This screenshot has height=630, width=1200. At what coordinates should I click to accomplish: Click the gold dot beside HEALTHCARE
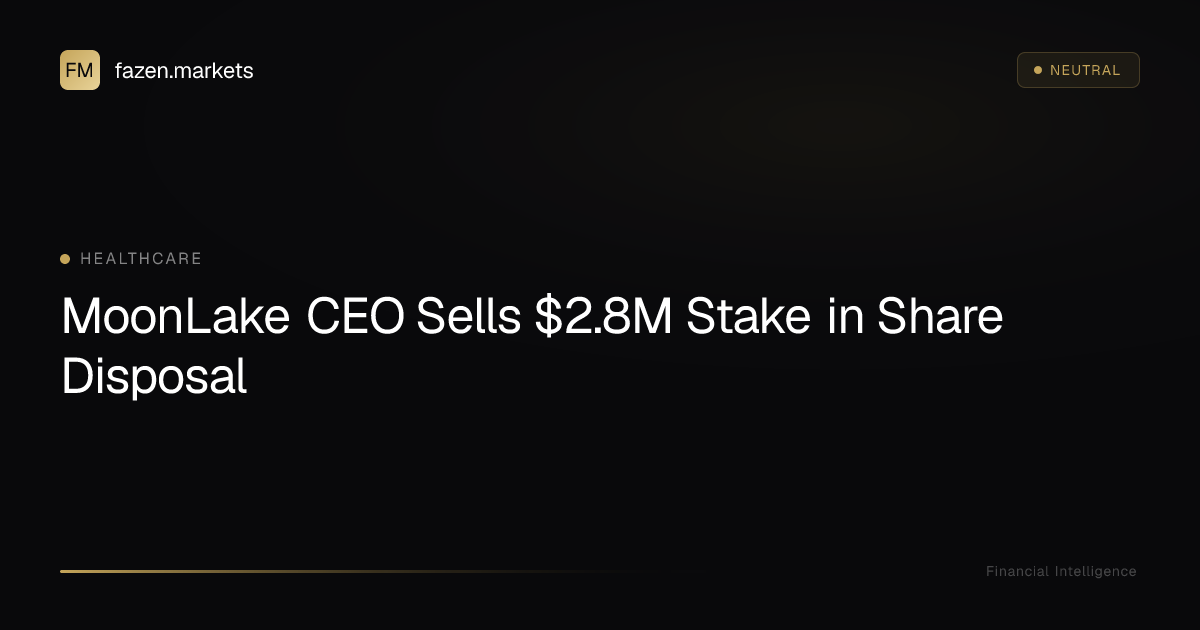(65, 259)
